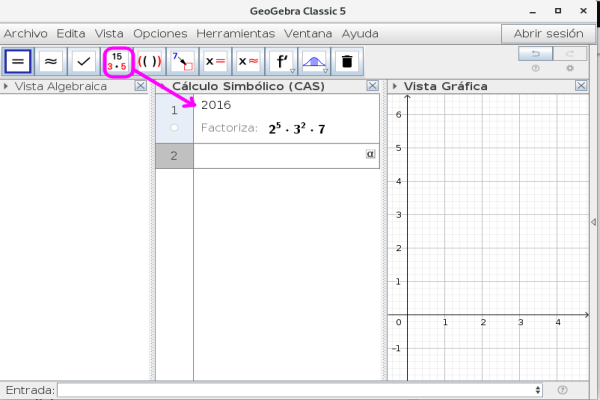Open the Herramientas menu

pyautogui.click(x=235, y=34)
